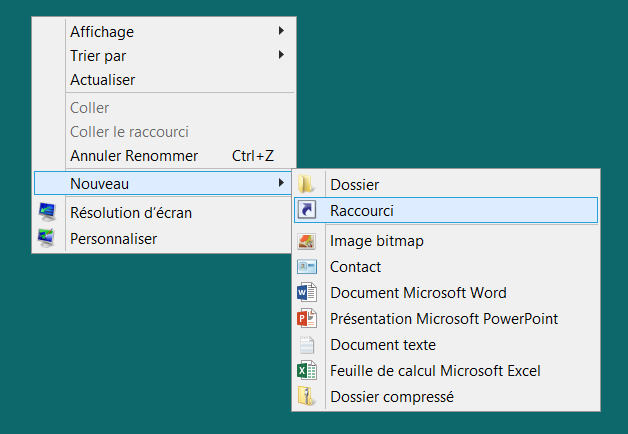628x434 pixels.
Task: Click the blank Document texte icon
Action: pos(307,345)
